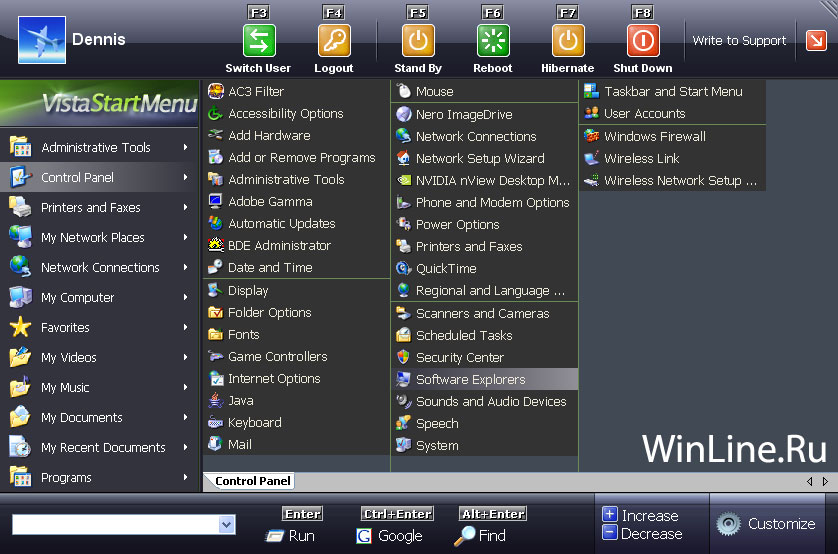This screenshot has height=554, width=838.
Task: Click the right scroll arrow on tab bar
Action: pos(825,481)
